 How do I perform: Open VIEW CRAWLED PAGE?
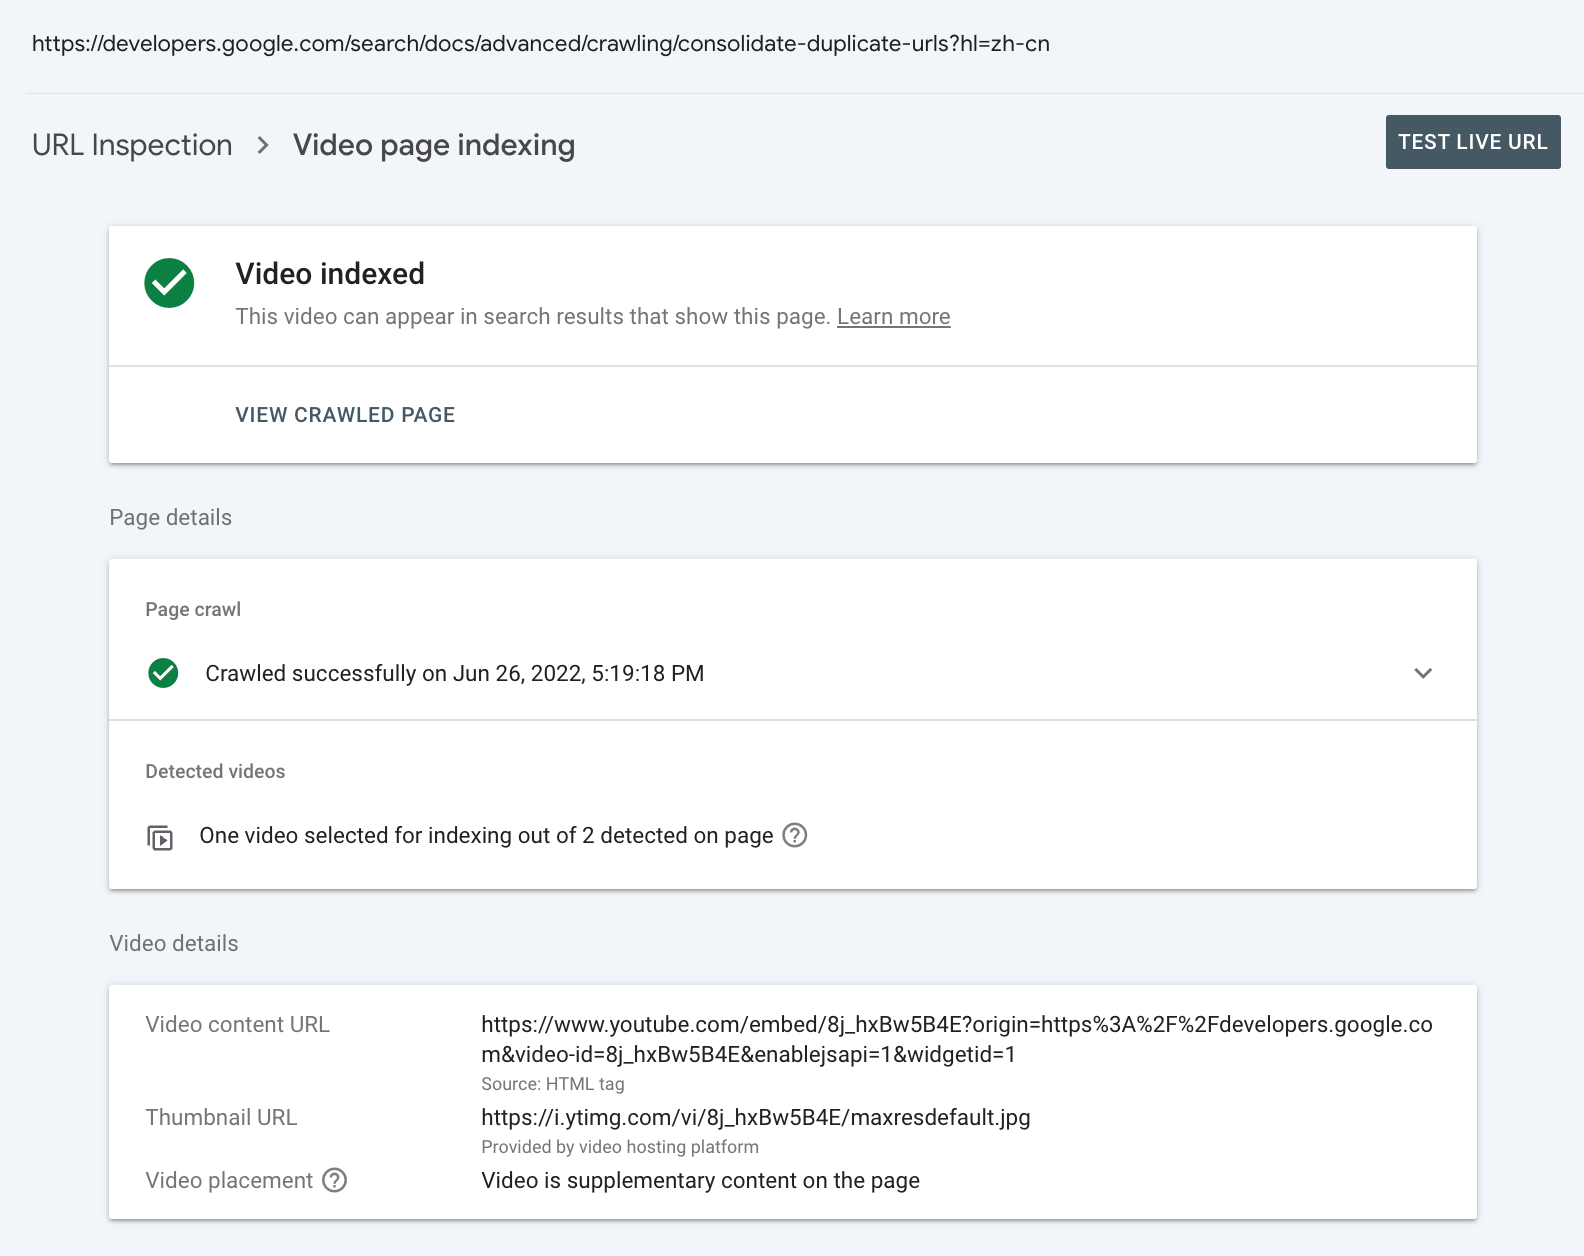point(345,415)
